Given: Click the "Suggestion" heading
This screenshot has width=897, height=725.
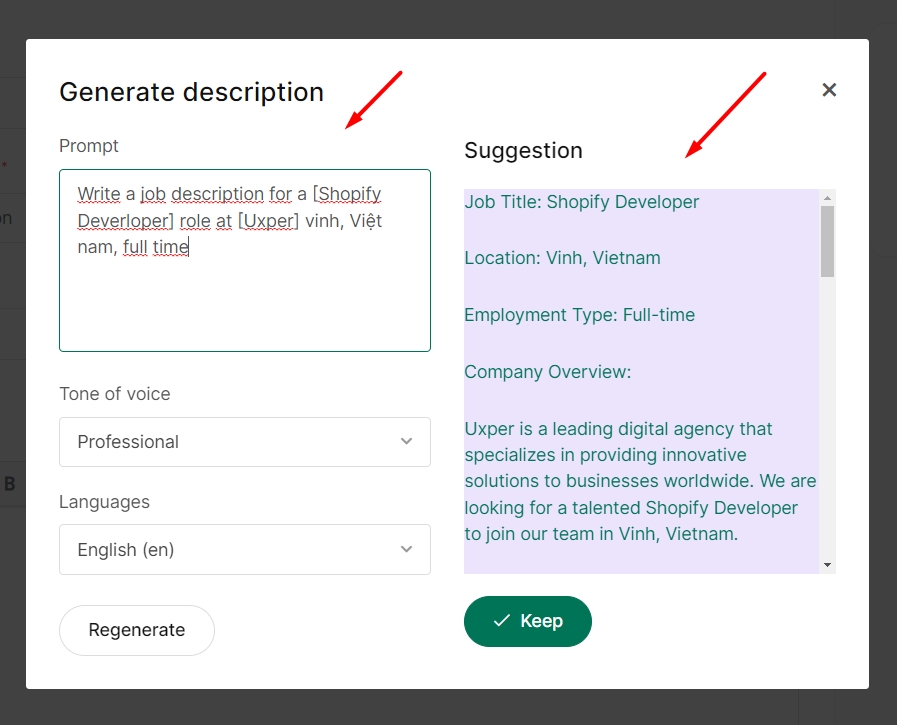Looking at the screenshot, I should (523, 151).
